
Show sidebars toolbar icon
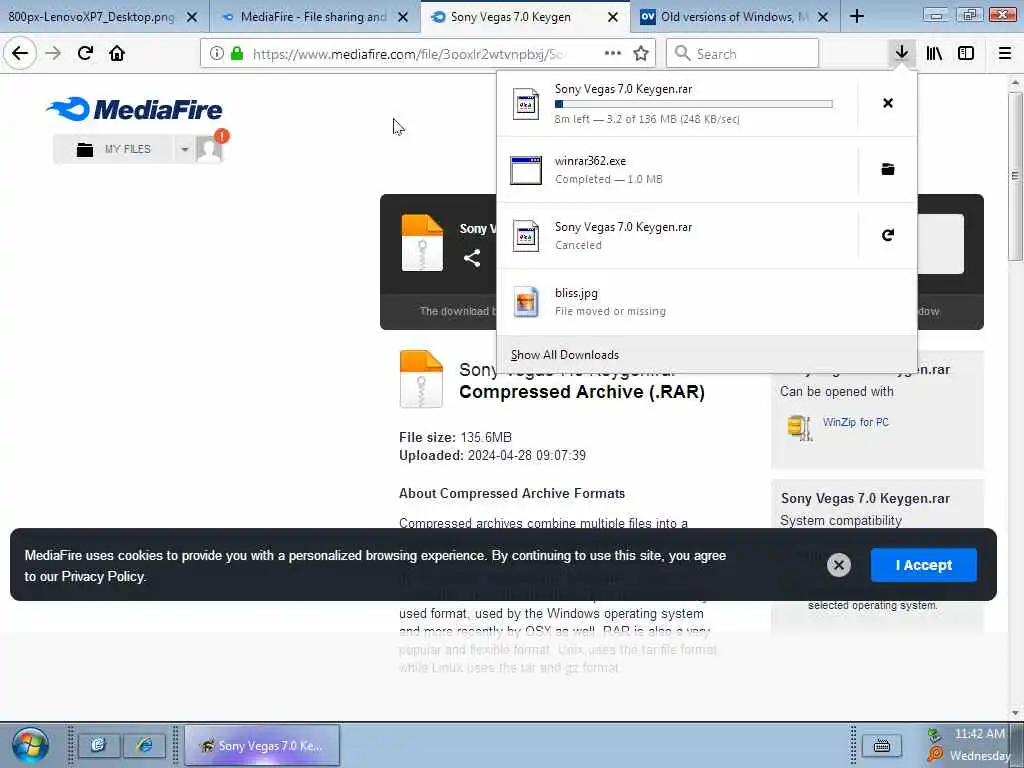966,53
